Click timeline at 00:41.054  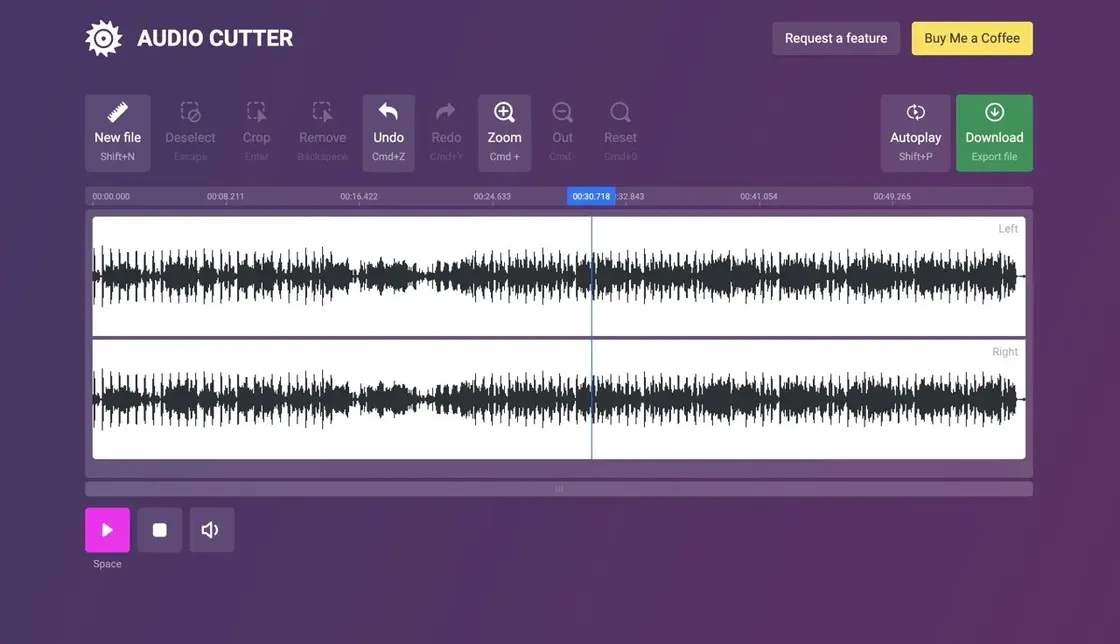pos(759,196)
